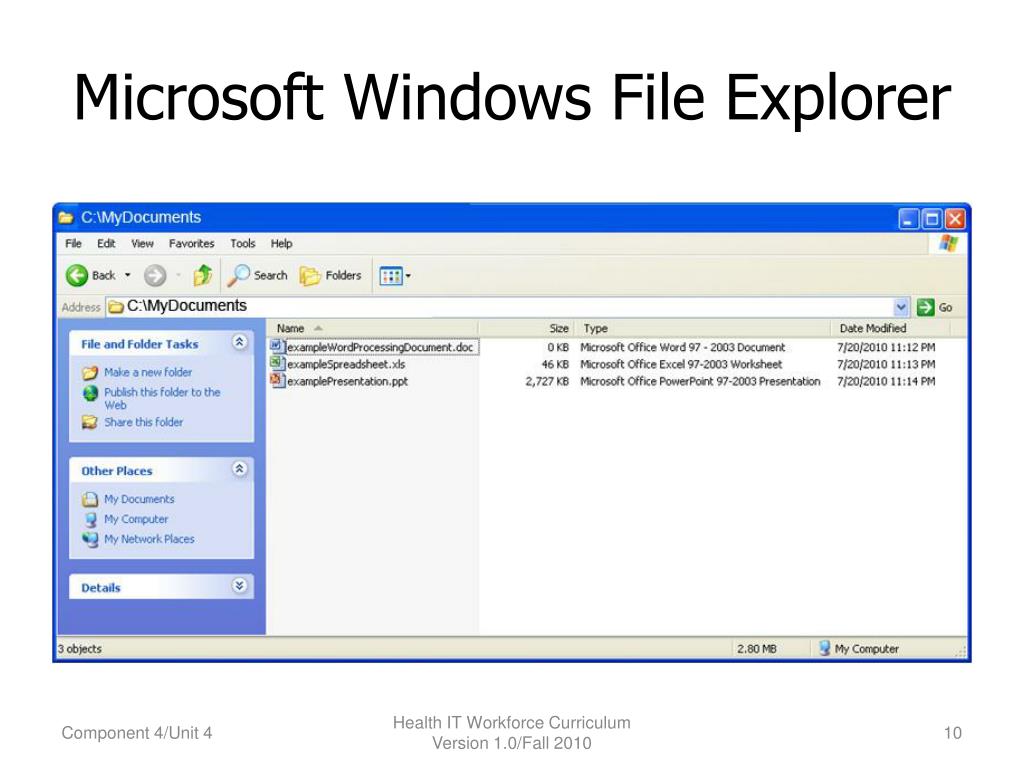This screenshot has height=768, width=1024.
Task: Click the Share this folder icon
Action: pos(90,423)
